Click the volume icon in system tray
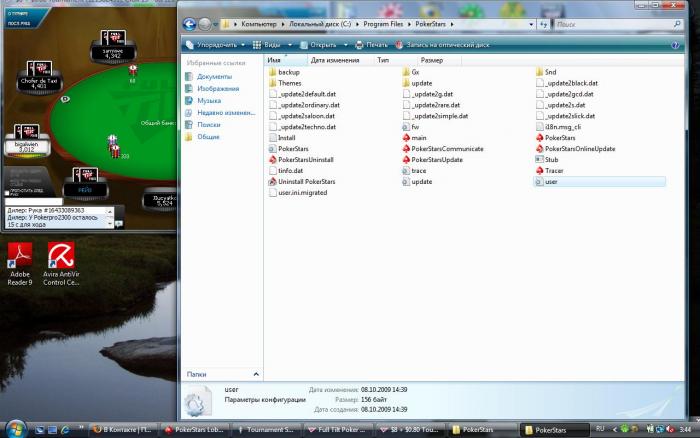 pyautogui.click(x=670, y=429)
